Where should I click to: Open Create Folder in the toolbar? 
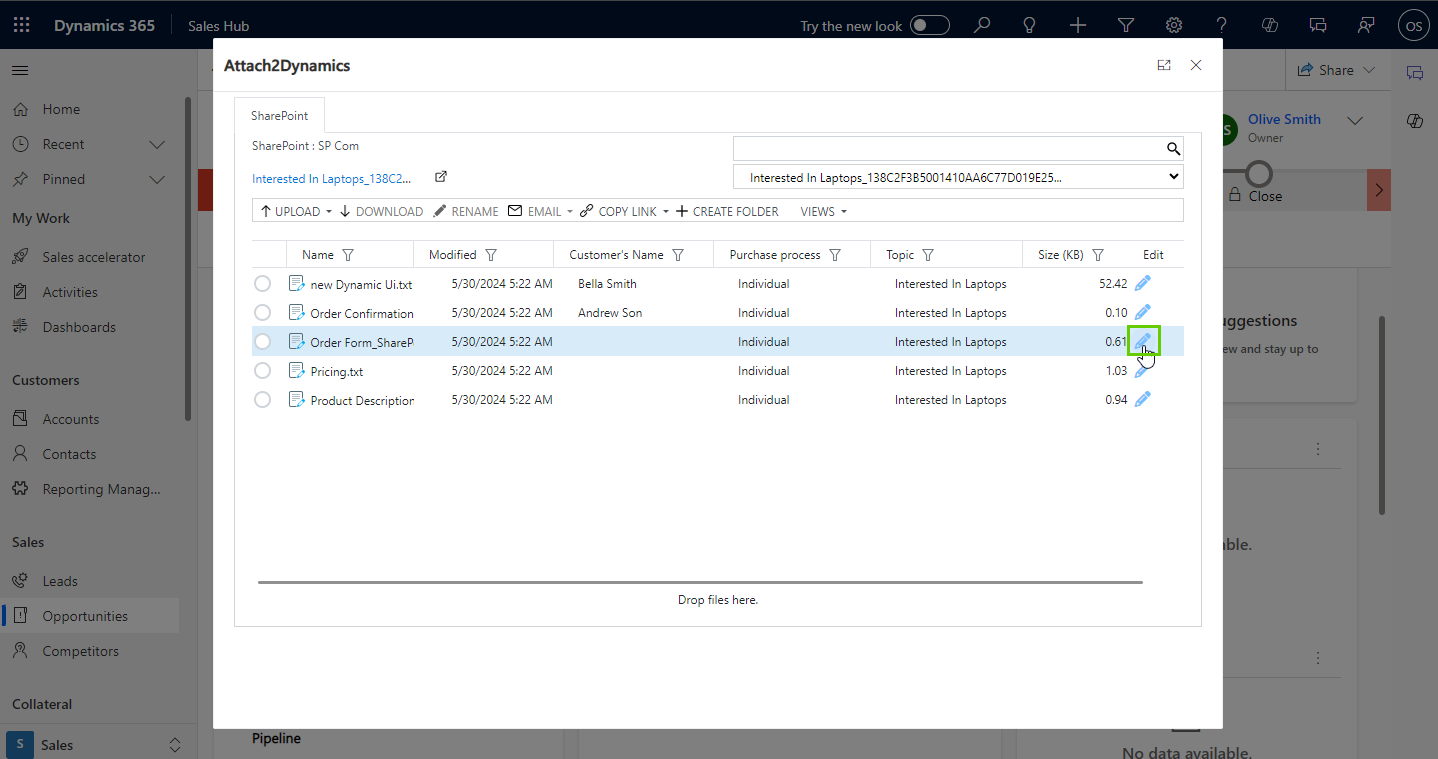point(727,212)
